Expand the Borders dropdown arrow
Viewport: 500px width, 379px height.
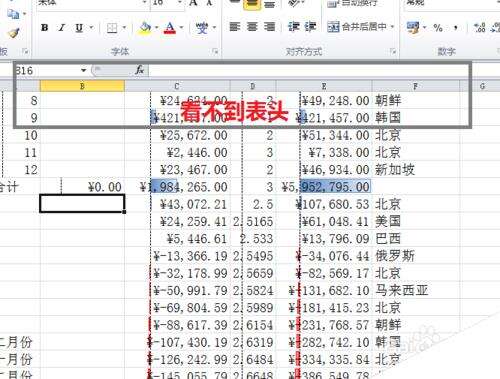pyautogui.click(x=124, y=28)
